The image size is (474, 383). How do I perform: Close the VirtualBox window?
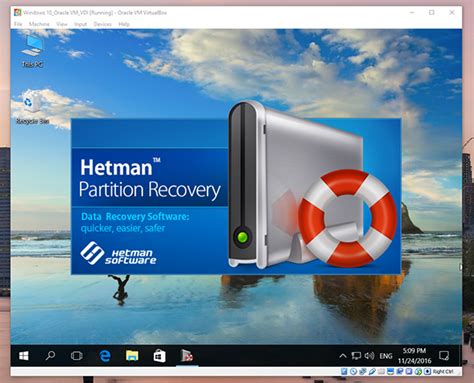[x=452, y=13]
